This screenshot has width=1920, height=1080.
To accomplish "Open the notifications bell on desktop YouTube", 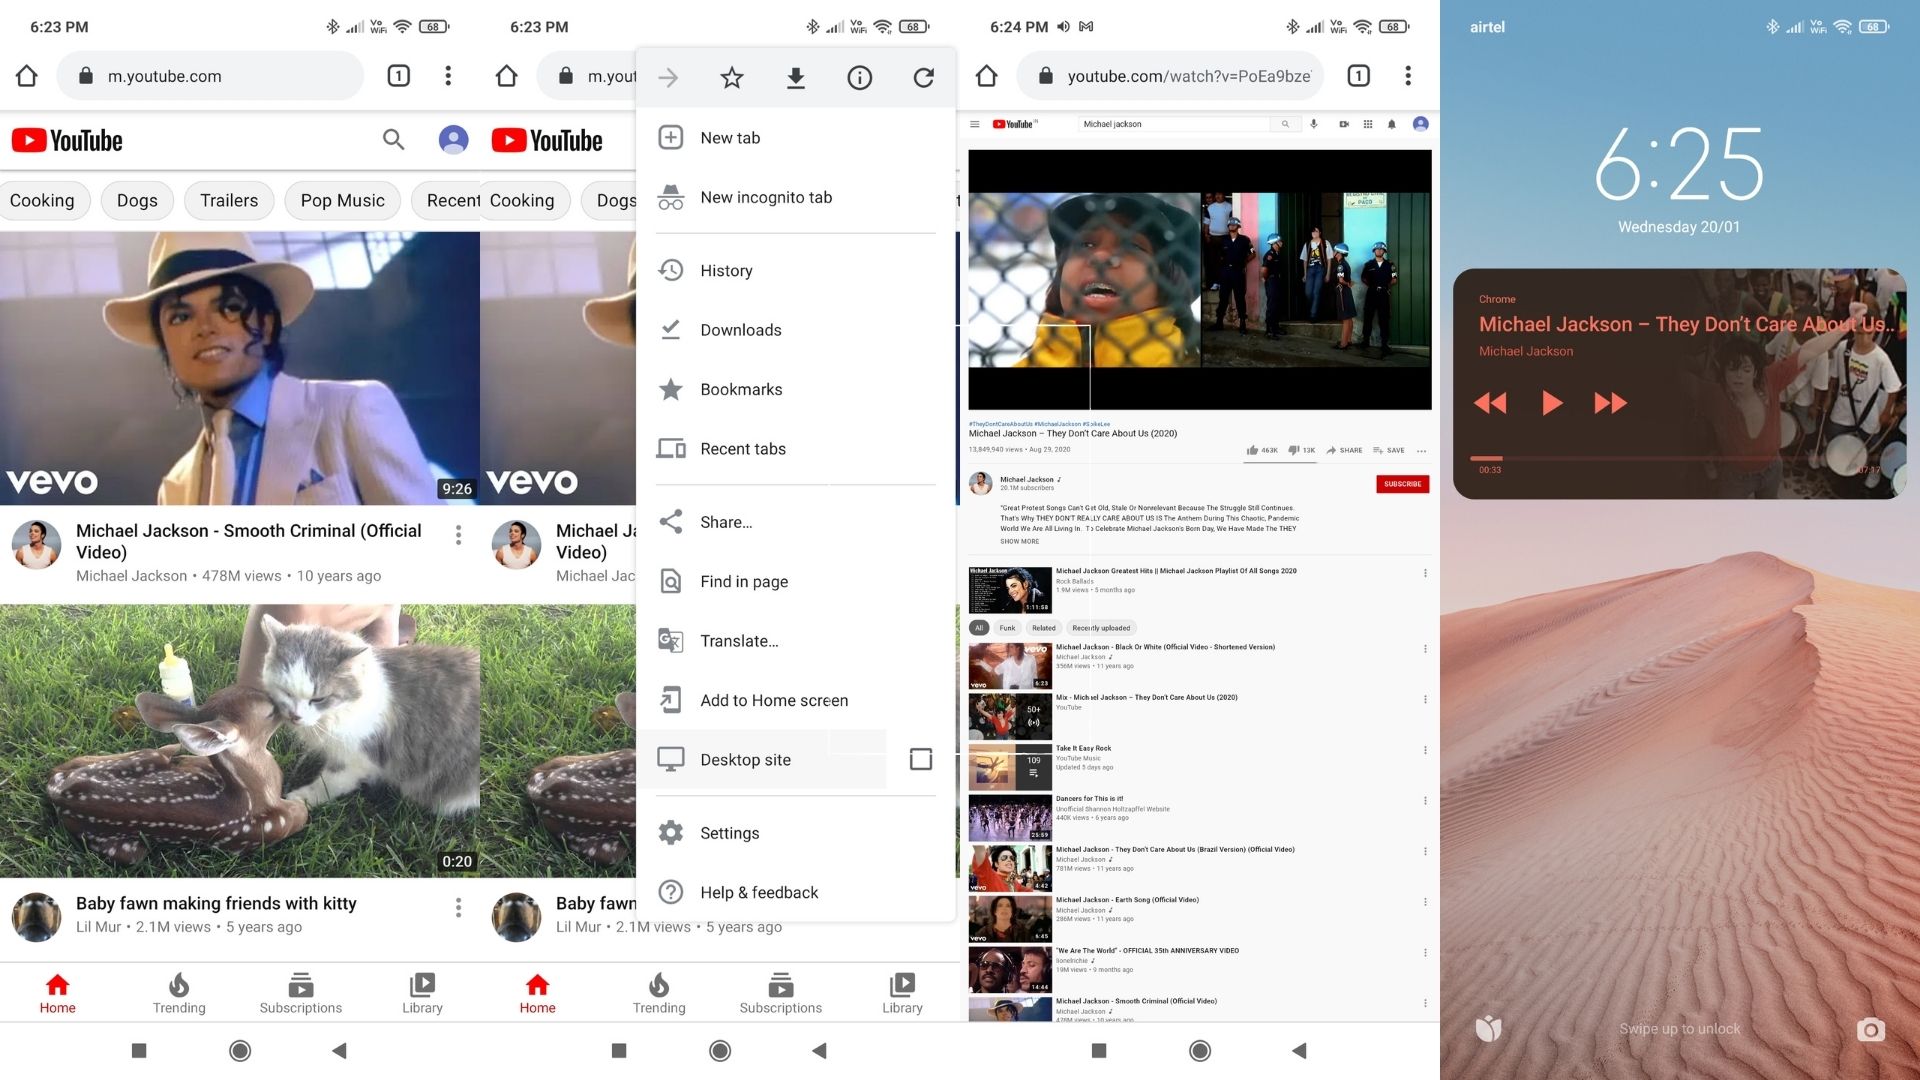I will [1392, 124].
